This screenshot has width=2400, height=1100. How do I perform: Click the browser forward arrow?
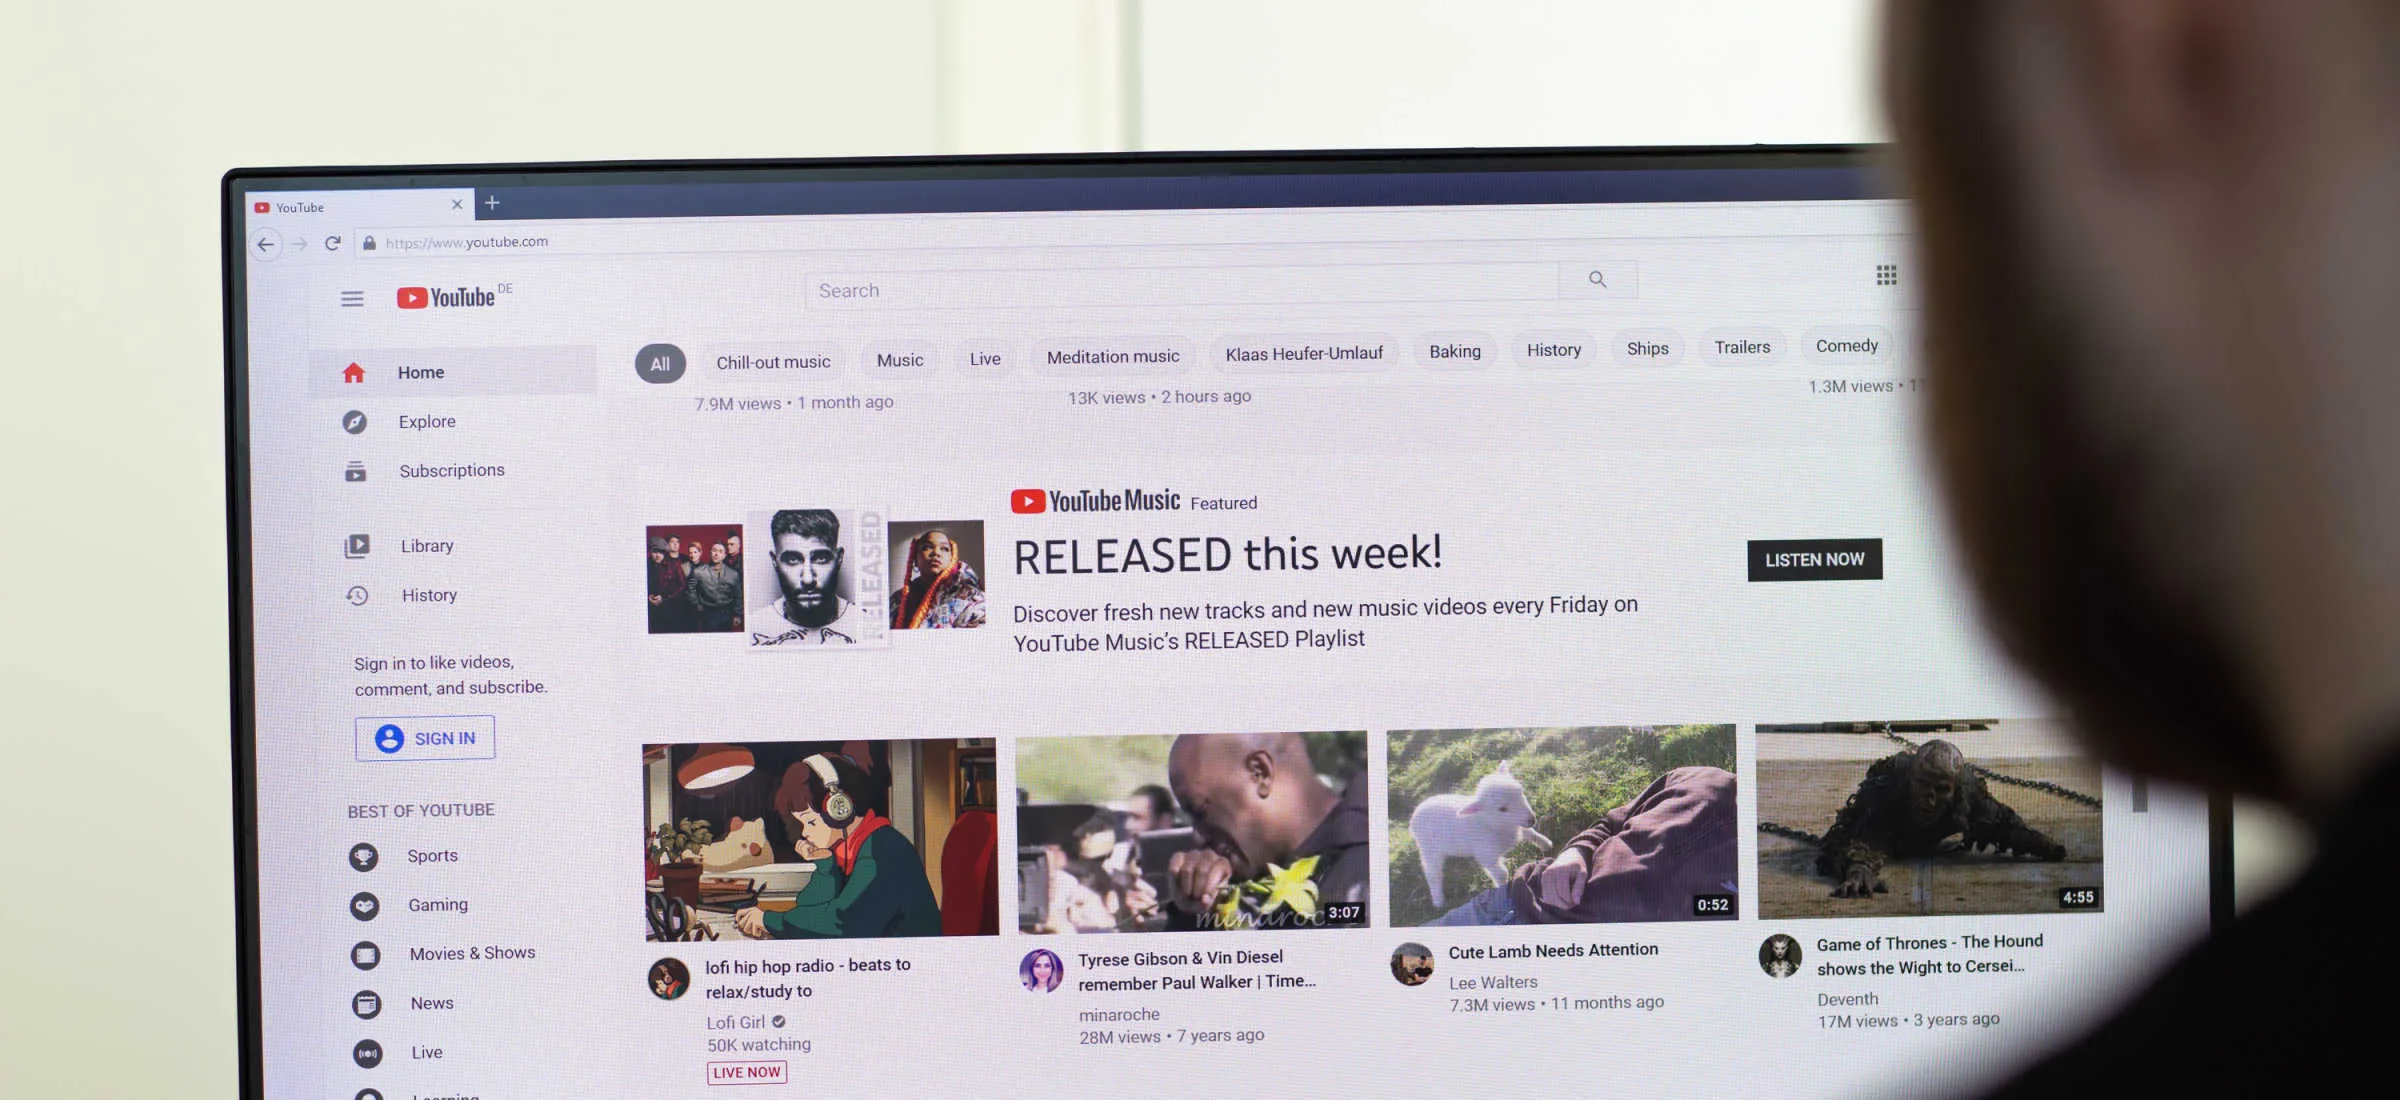click(299, 244)
